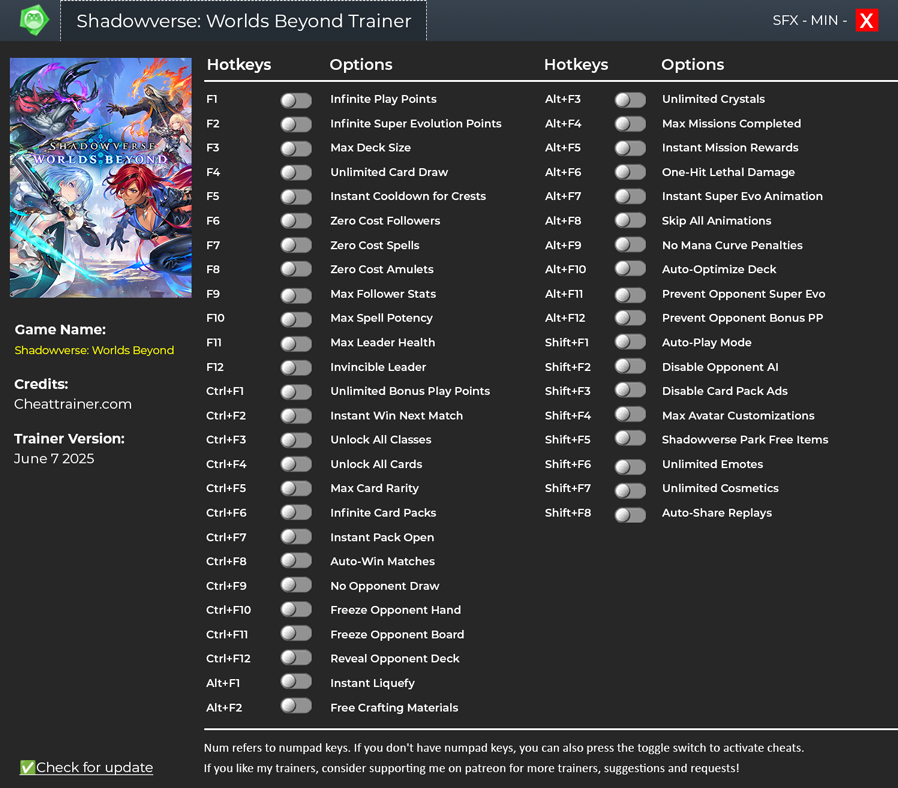Toggle Free Crafting Materials switch
The width and height of the screenshot is (898, 788).
pos(296,708)
